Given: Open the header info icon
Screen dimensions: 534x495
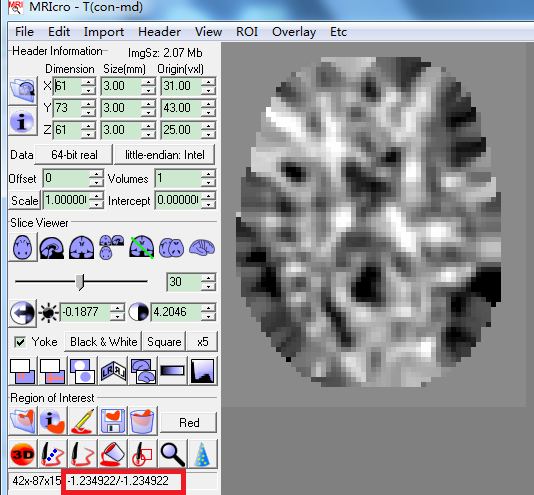Looking at the screenshot, I should pyautogui.click(x=22, y=122).
